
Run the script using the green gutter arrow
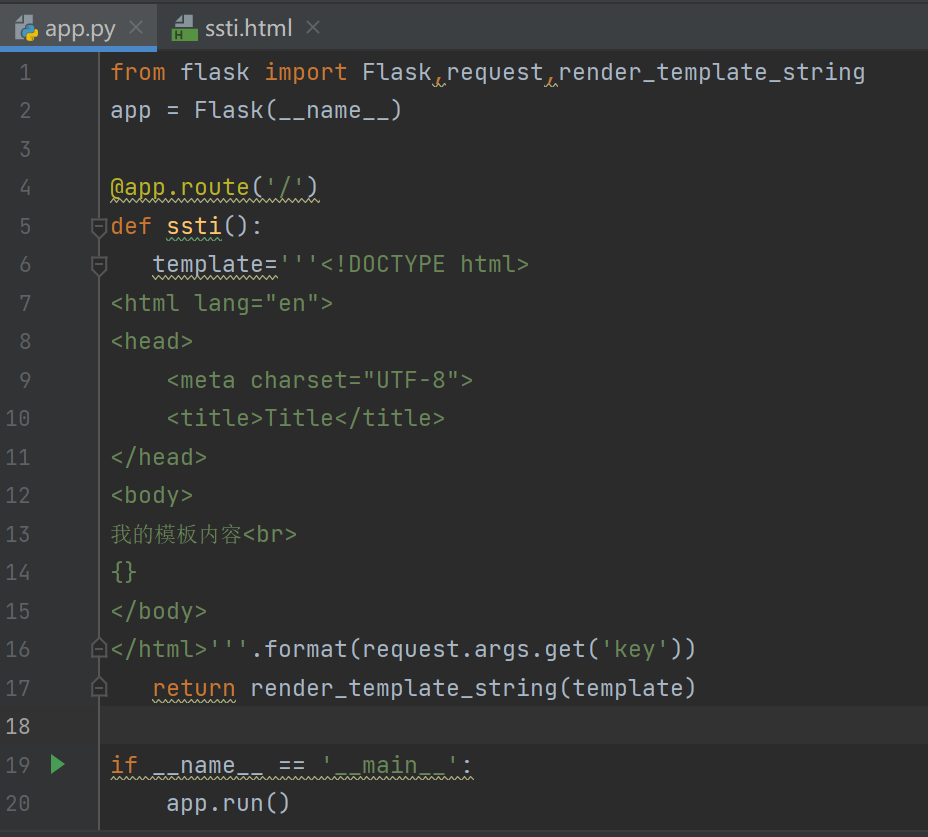tap(57, 764)
